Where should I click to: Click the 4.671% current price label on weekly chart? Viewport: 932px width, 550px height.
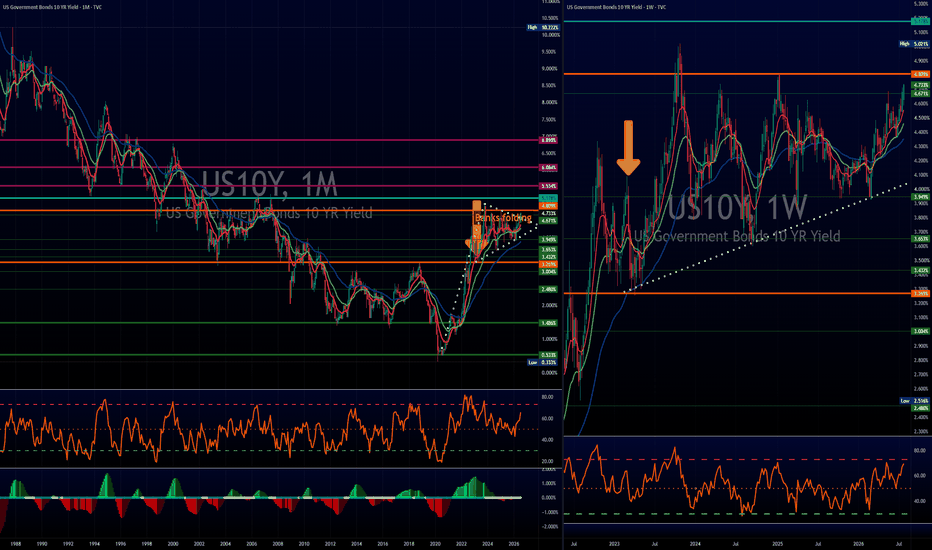[x=921, y=93]
